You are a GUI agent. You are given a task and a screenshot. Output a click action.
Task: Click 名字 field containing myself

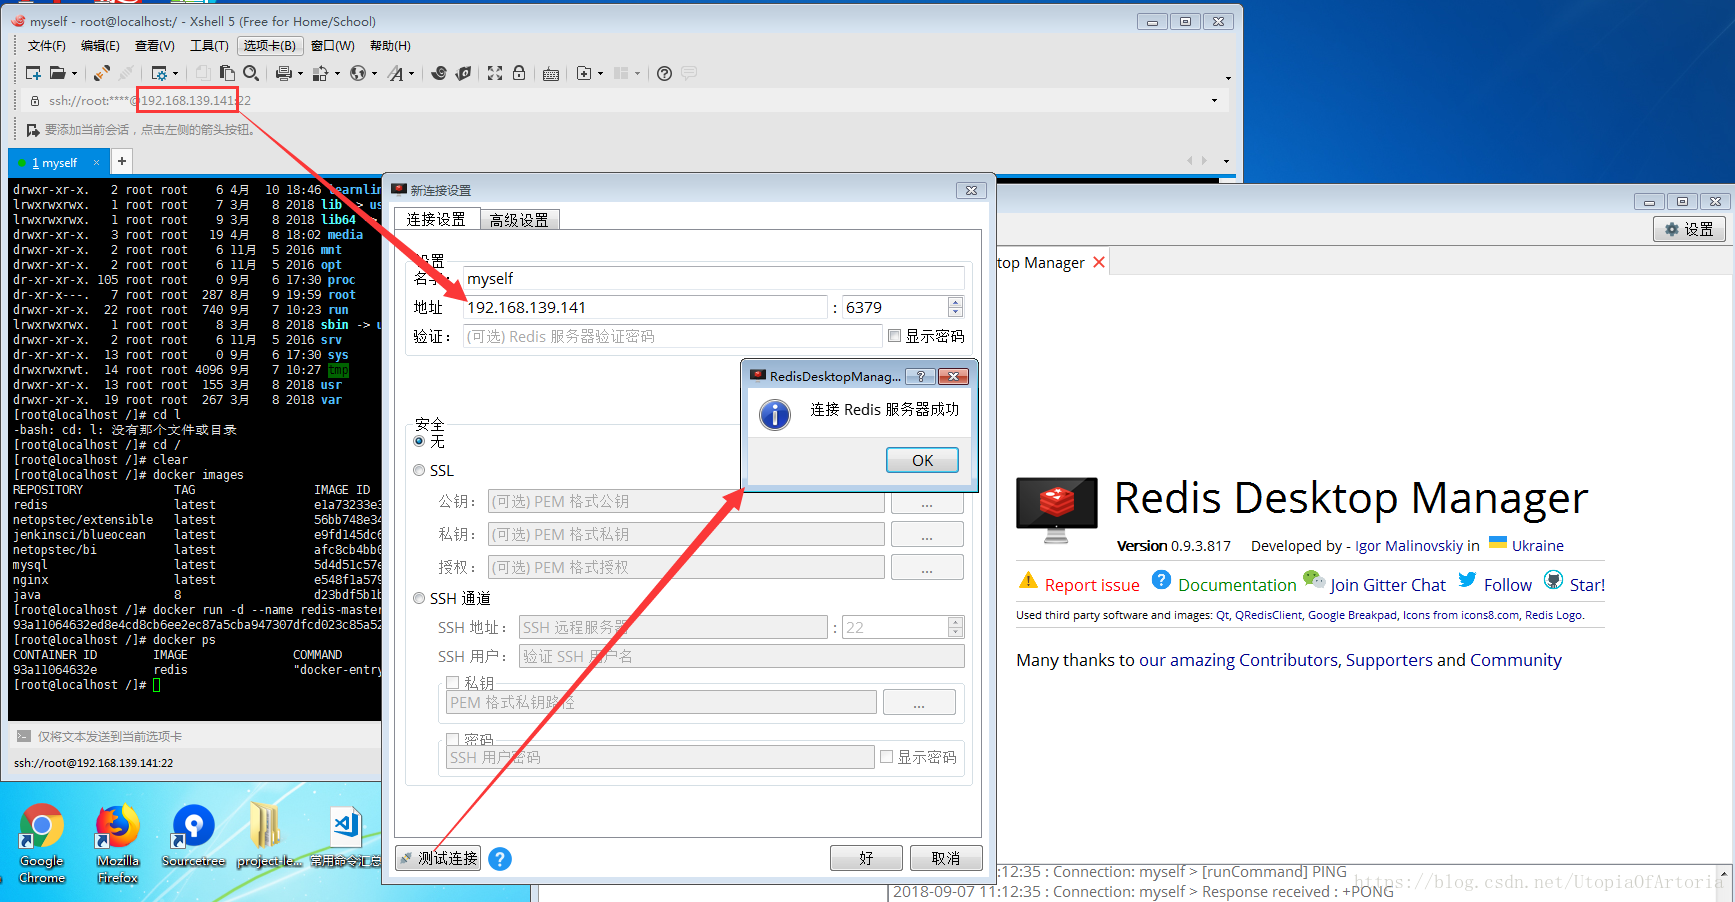pos(714,278)
